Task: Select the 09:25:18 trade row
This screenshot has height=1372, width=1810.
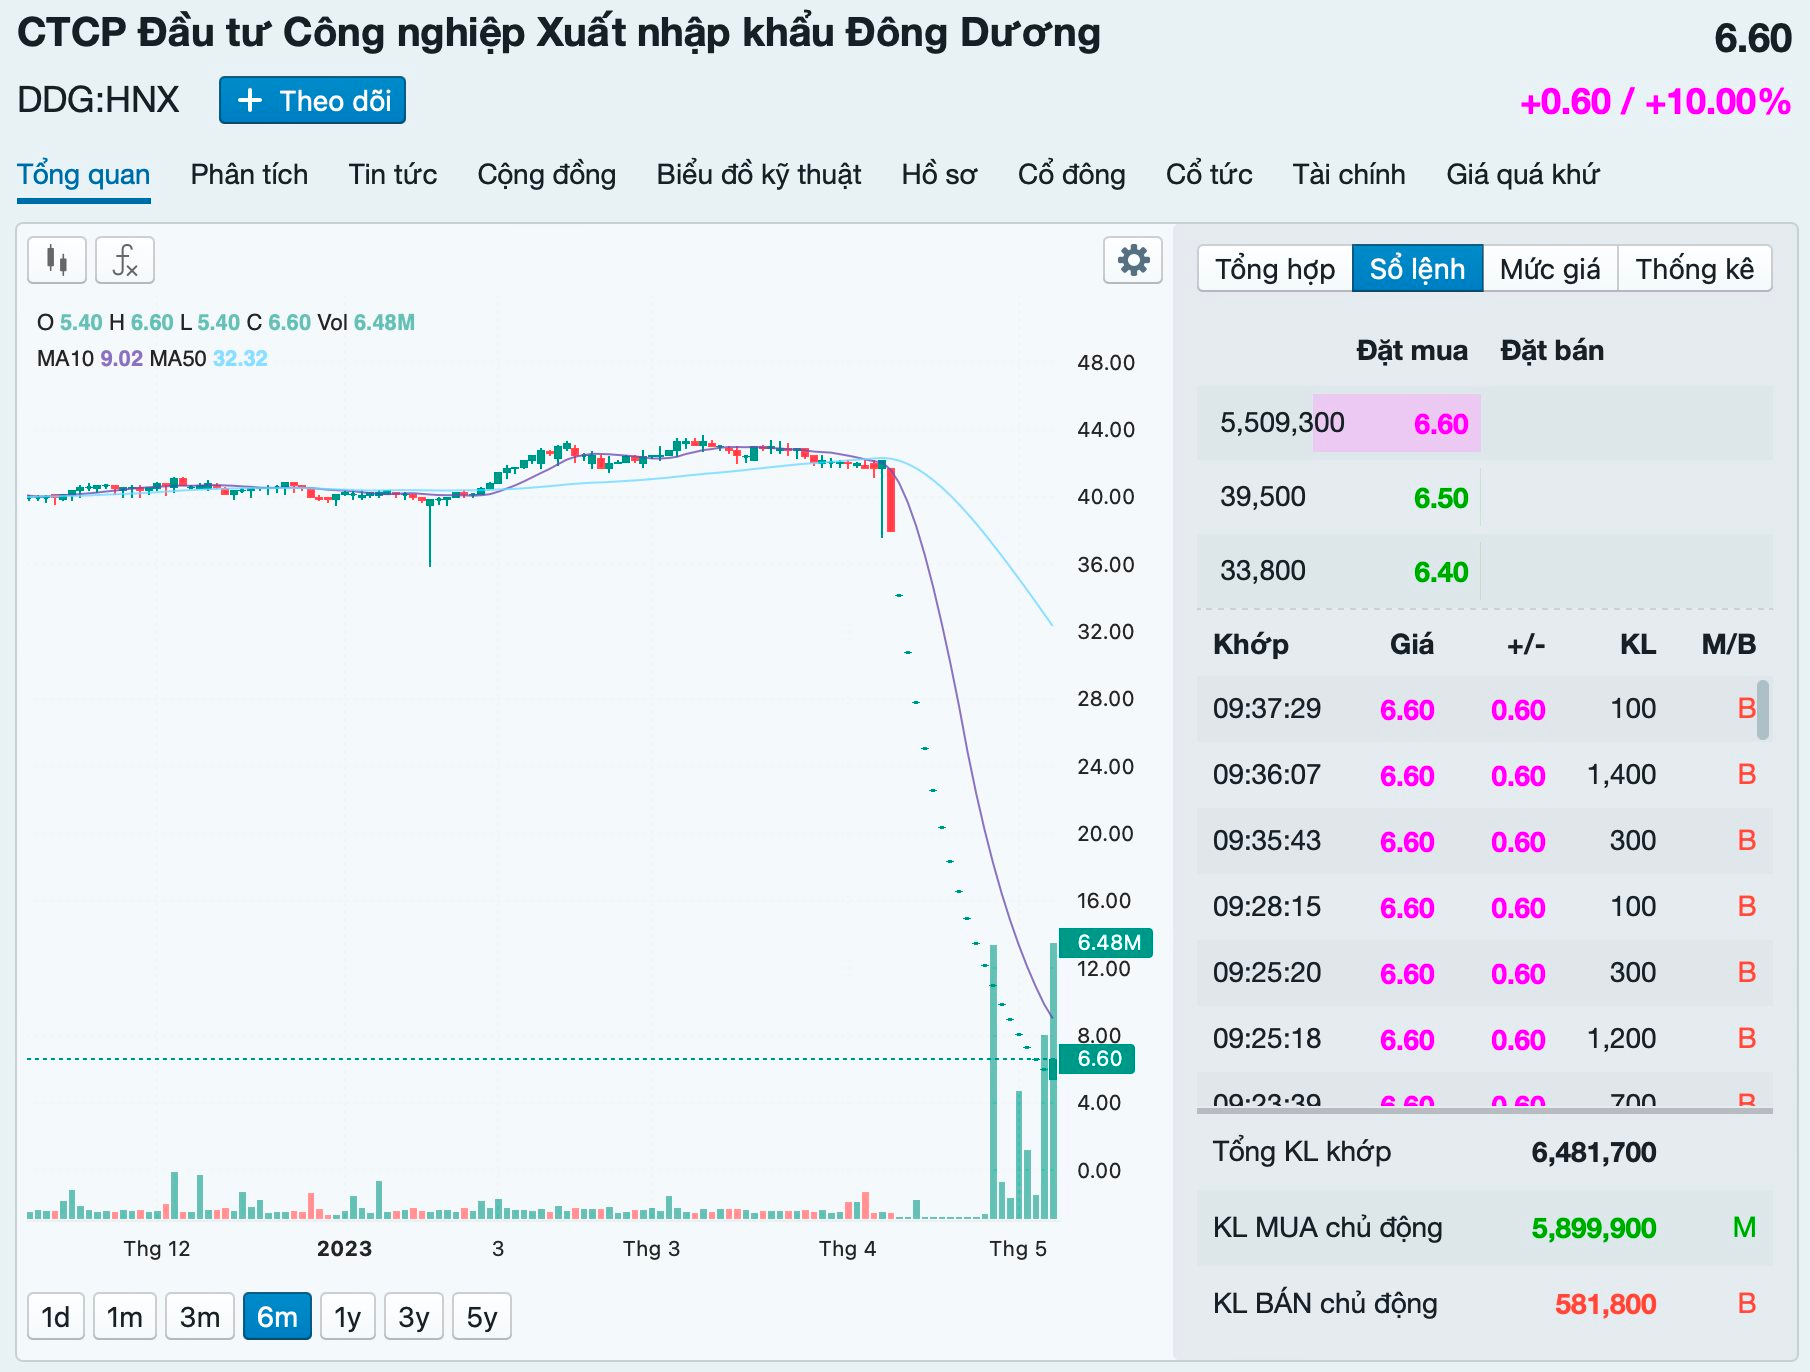Action: tap(1484, 1039)
